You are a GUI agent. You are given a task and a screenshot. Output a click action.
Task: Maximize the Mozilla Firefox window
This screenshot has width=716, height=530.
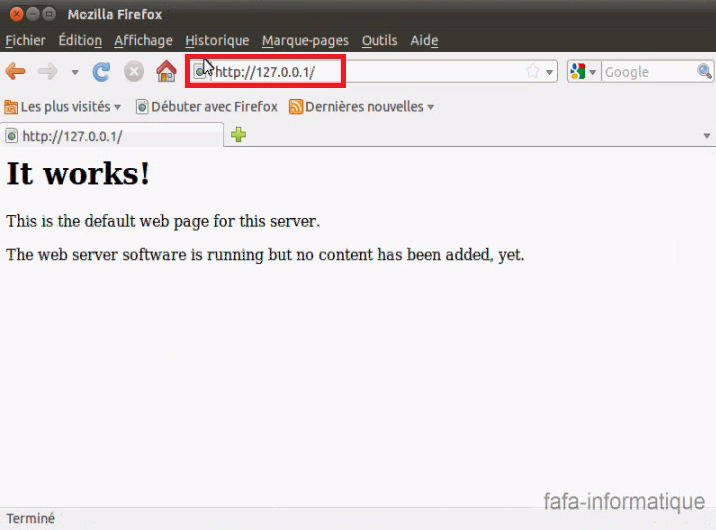(49, 15)
